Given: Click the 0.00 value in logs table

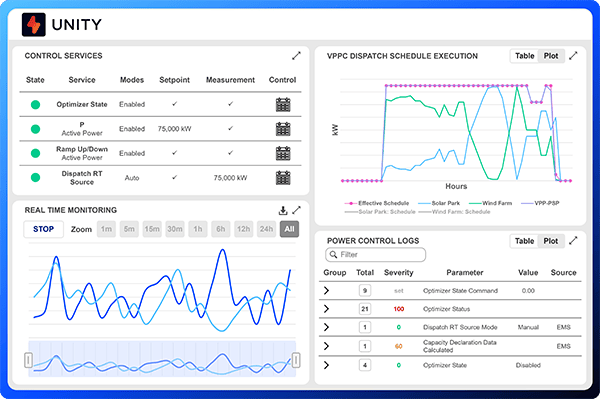Looking at the screenshot, I should 528,291.
